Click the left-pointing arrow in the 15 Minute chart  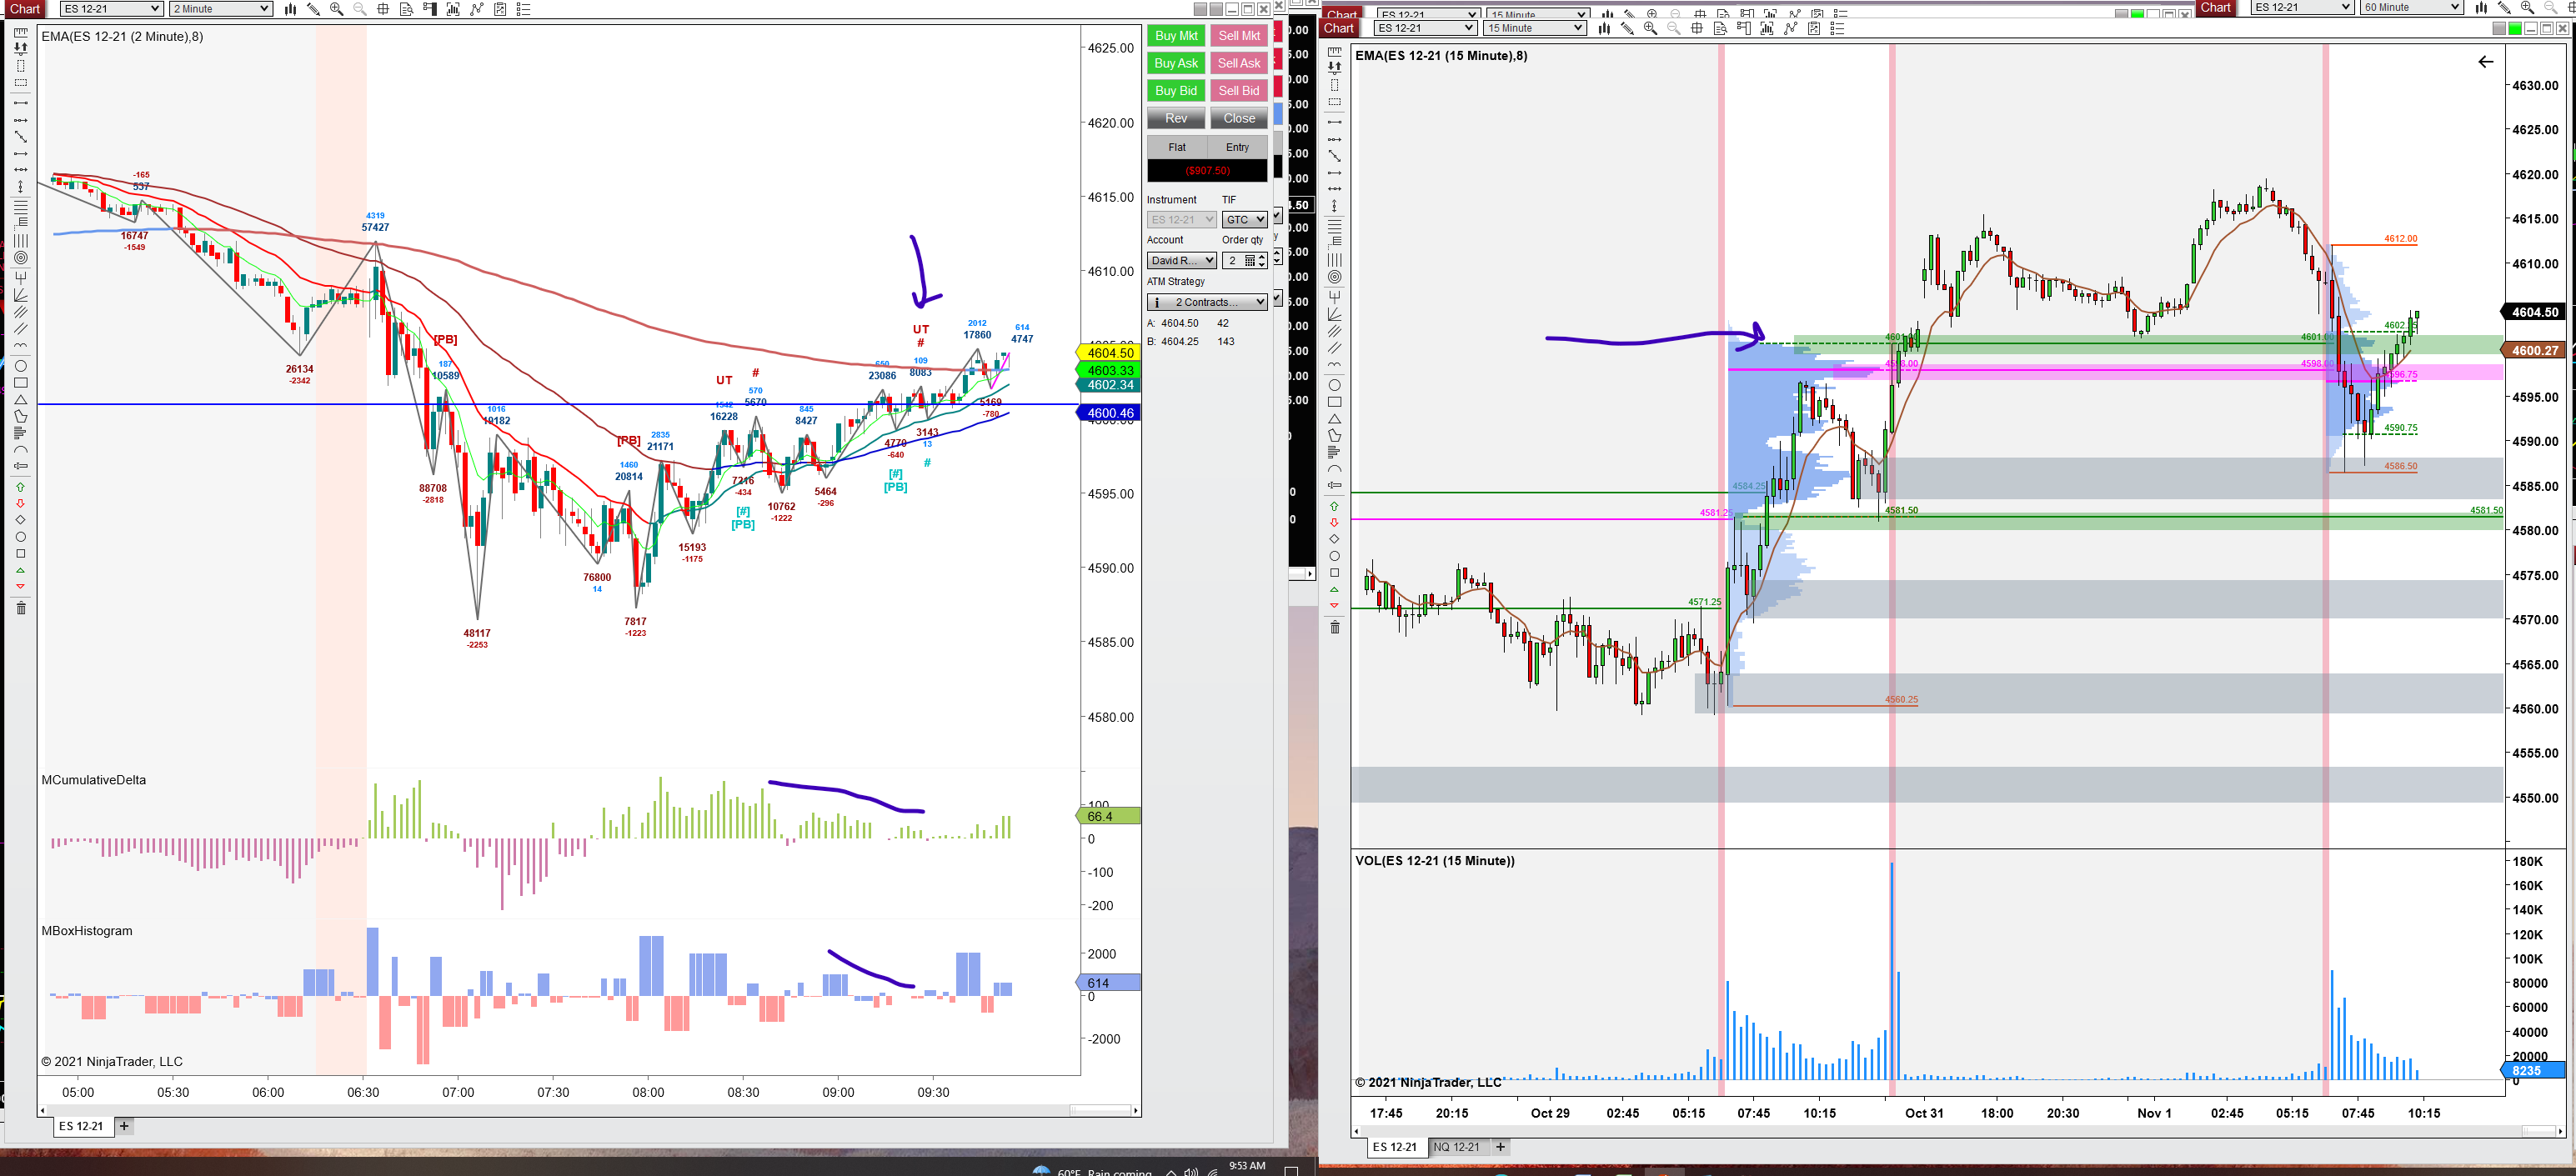point(2485,62)
